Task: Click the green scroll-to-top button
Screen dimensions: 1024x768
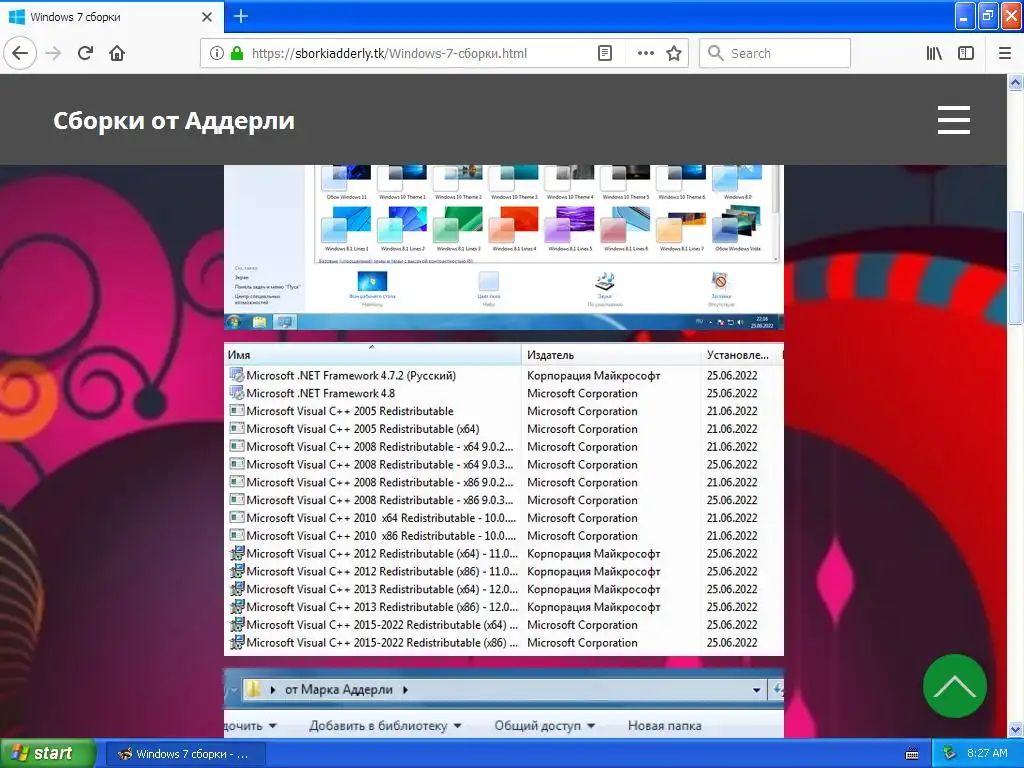Action: pos(955,686)
